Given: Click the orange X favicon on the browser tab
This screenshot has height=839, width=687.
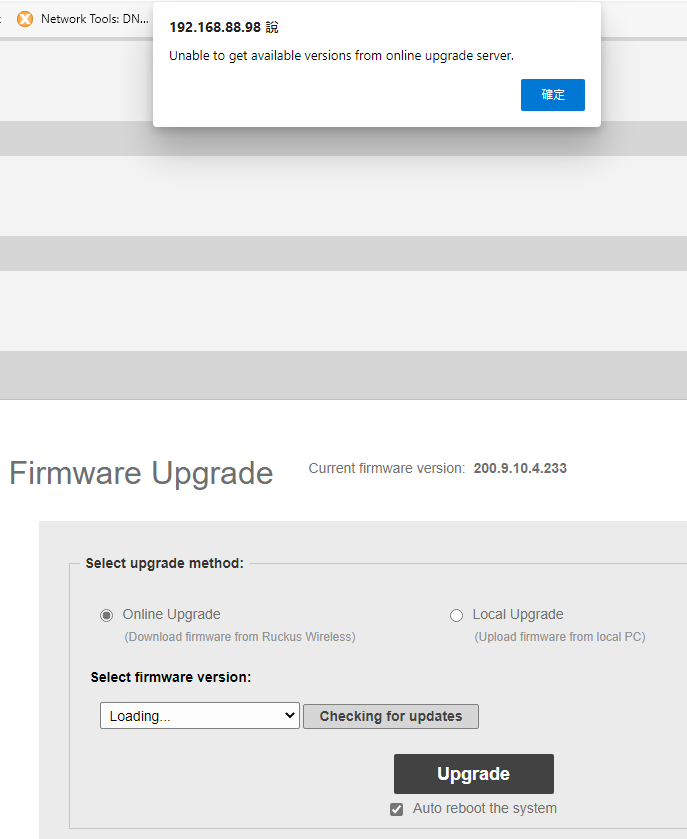Looking at the screenshot, I should (25, 19).
